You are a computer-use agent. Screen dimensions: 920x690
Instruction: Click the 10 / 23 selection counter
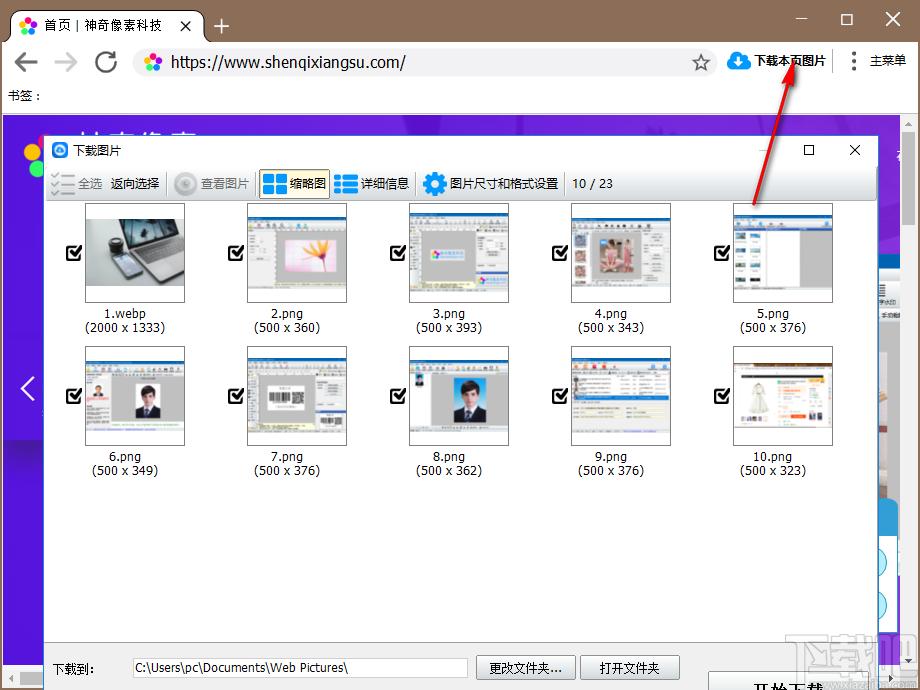(593, 184)
